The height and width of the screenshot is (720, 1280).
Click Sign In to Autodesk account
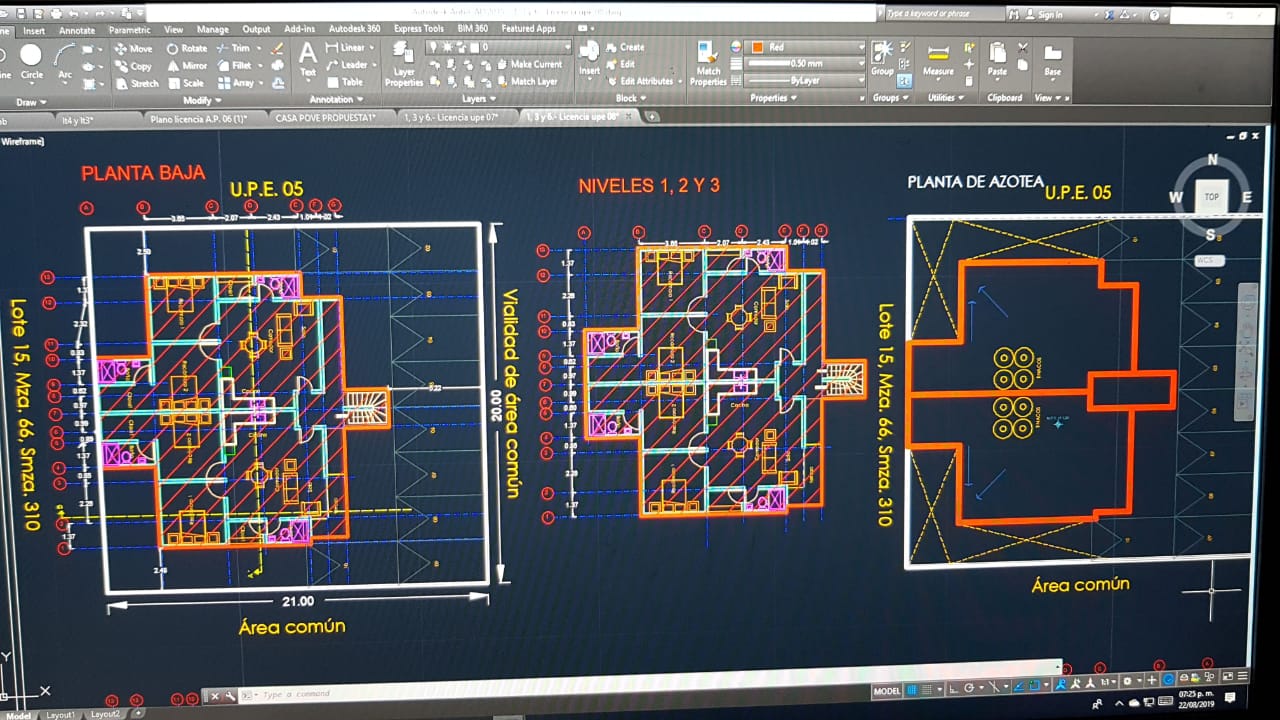[x=1049, y=15]
